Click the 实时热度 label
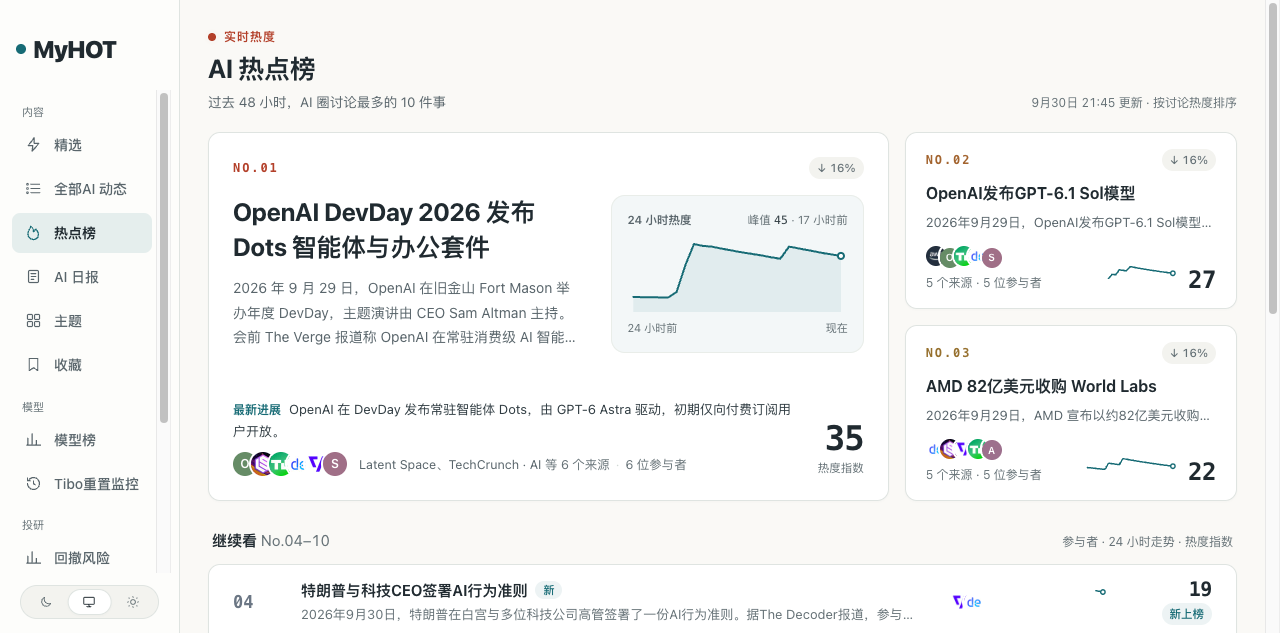The height and width of the screenshot is (633, 1280). point(249,37)
